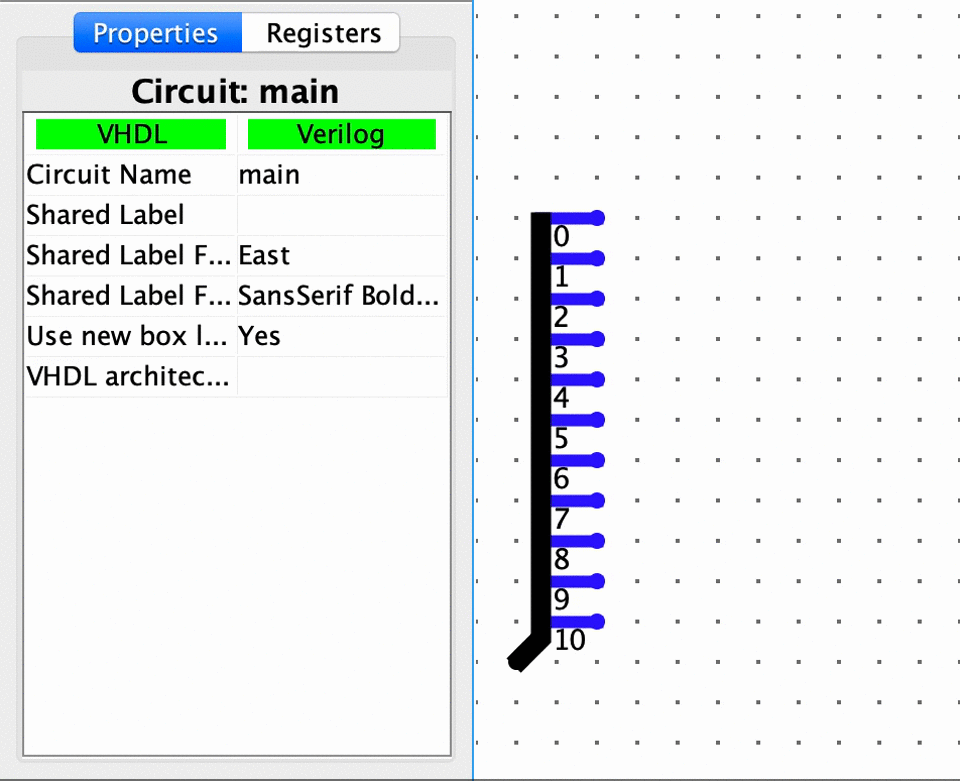960x781 pixels.
Task: Click splitter output pin 10 endpoint
Action: 598,622
